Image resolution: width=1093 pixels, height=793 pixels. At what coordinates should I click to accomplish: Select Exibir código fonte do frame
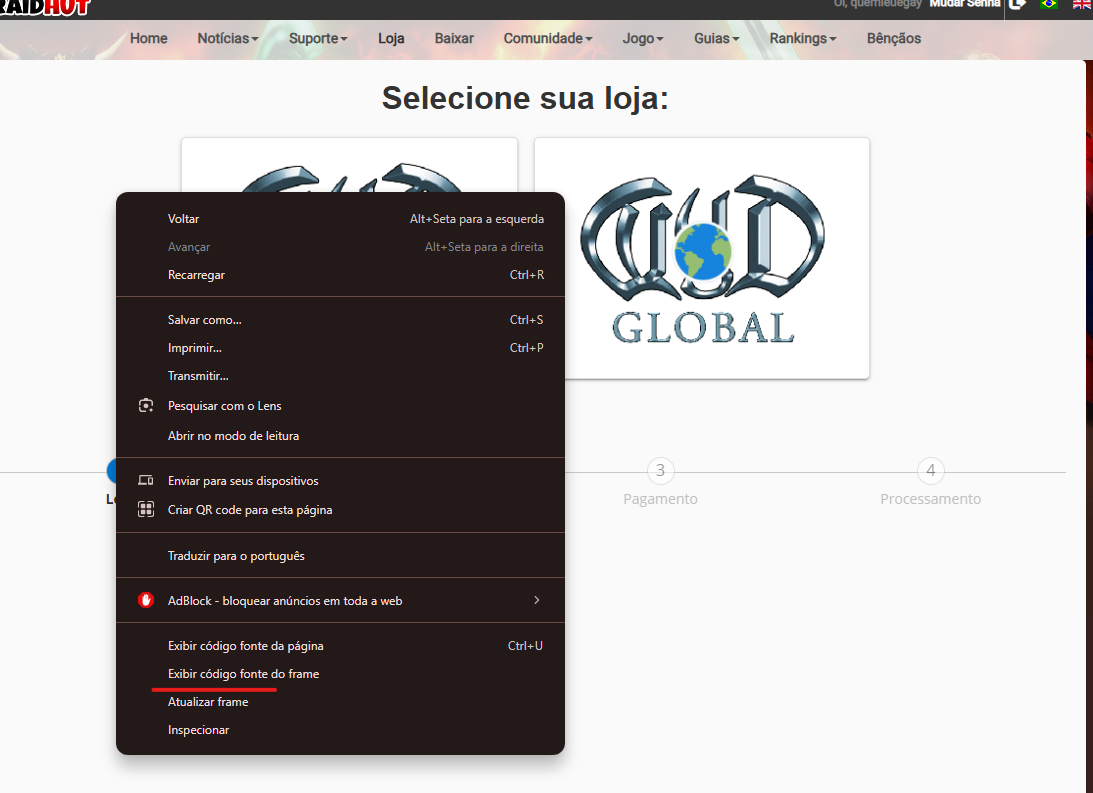pos(243,674)
